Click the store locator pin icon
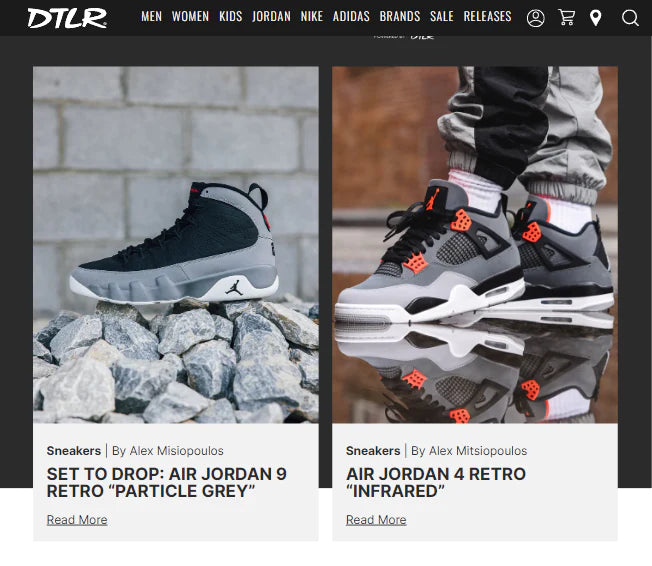 point(595,18)
